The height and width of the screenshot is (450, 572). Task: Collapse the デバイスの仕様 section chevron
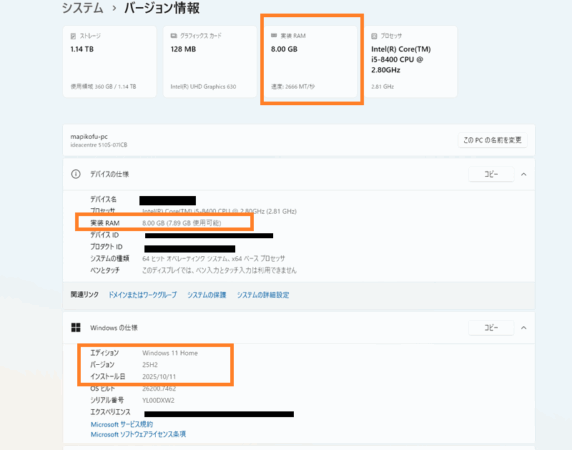click(x=523, y=174)
